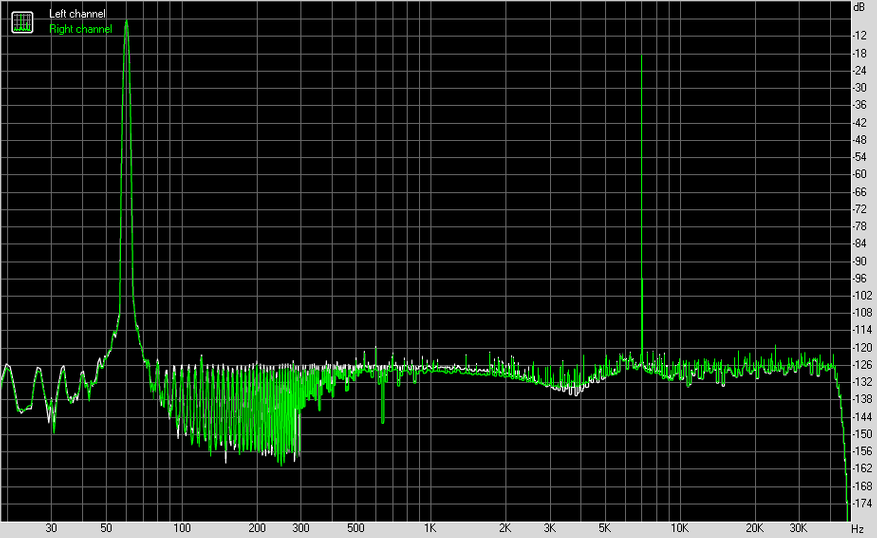Image resolution: width=877 pixels, height=538 pixels.
Task: Click the "-174" dB axis value
Action: [x=862, y=503]
